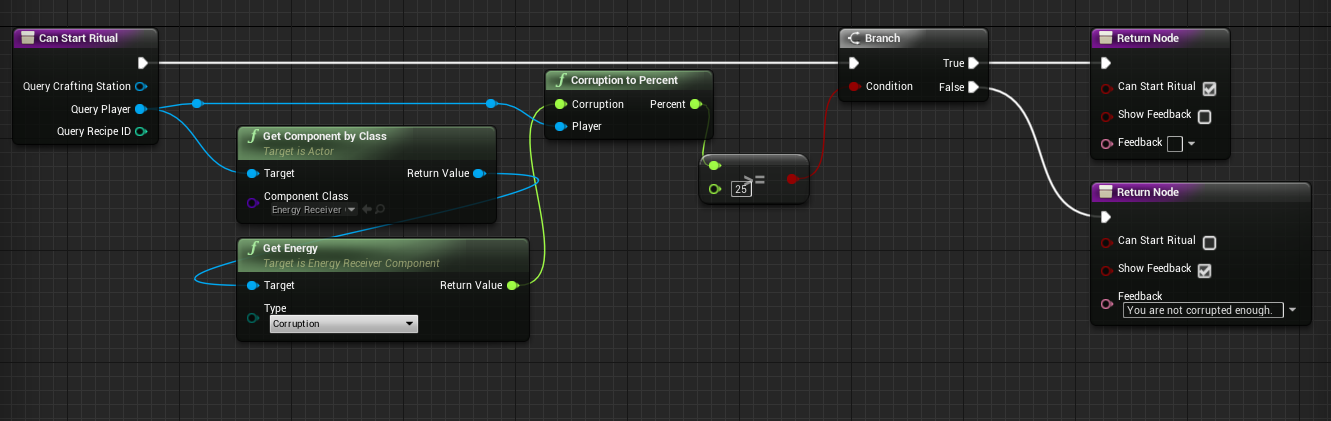Screen dimensions: 1331x421
Task: Expand the Feedback arrow in upper Return Node
Action: (1192, 144)
